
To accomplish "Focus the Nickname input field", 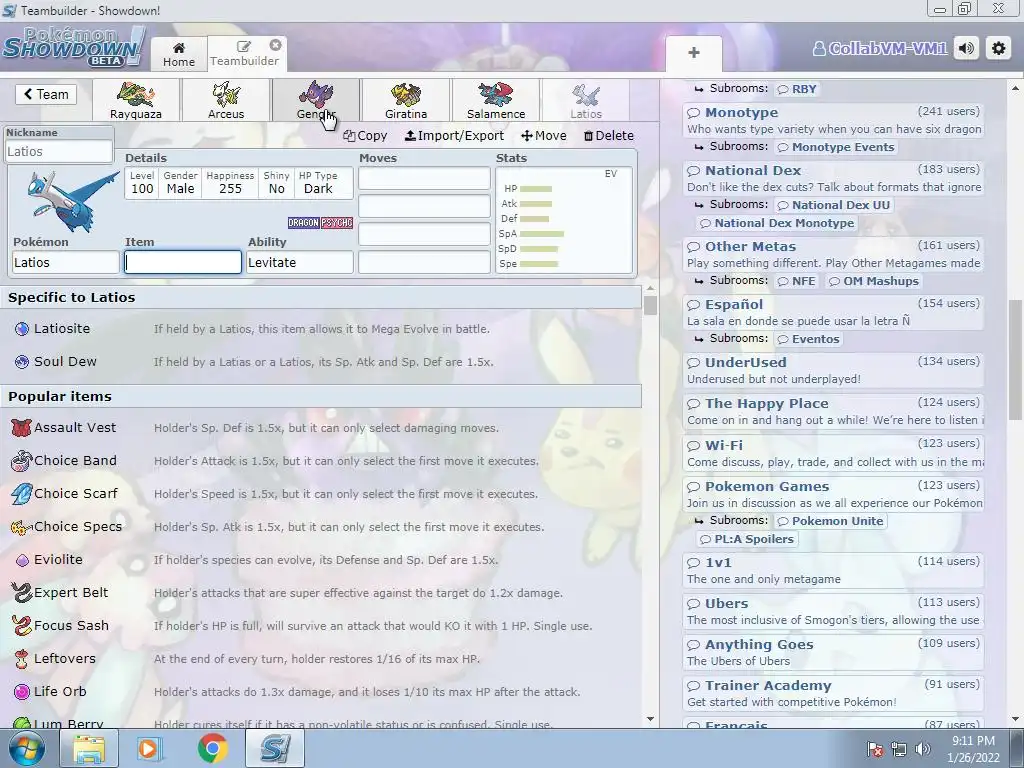I will pyautogui.click(x=59, y=152).
